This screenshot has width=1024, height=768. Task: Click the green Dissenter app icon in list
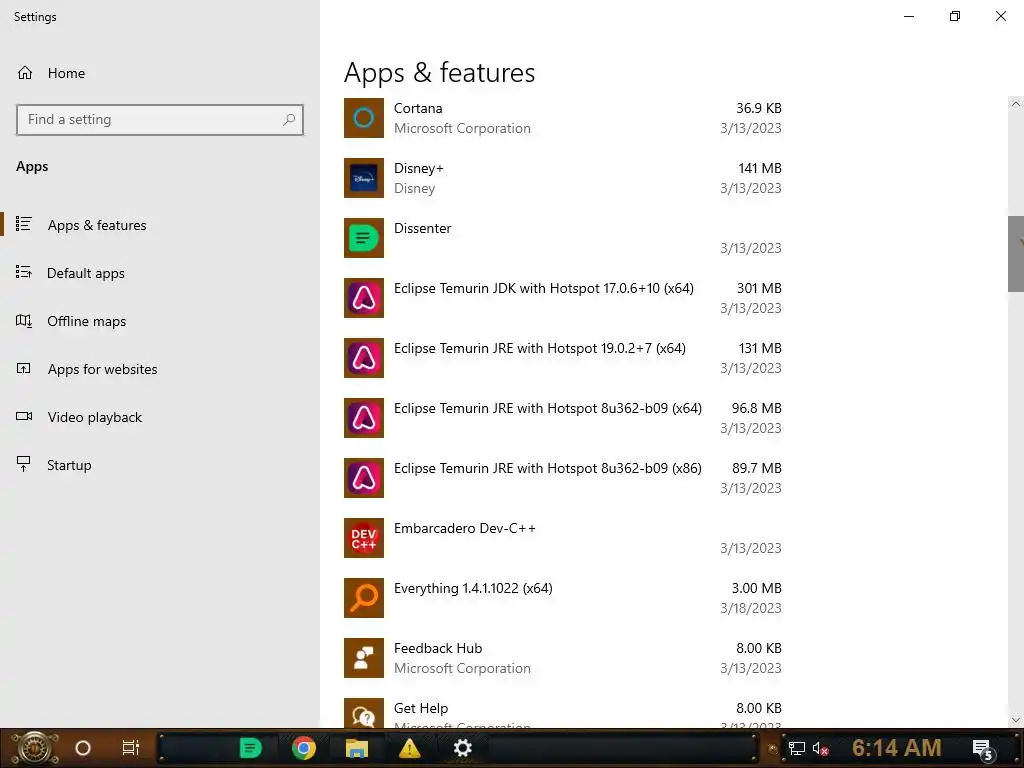tap(364, 238)
